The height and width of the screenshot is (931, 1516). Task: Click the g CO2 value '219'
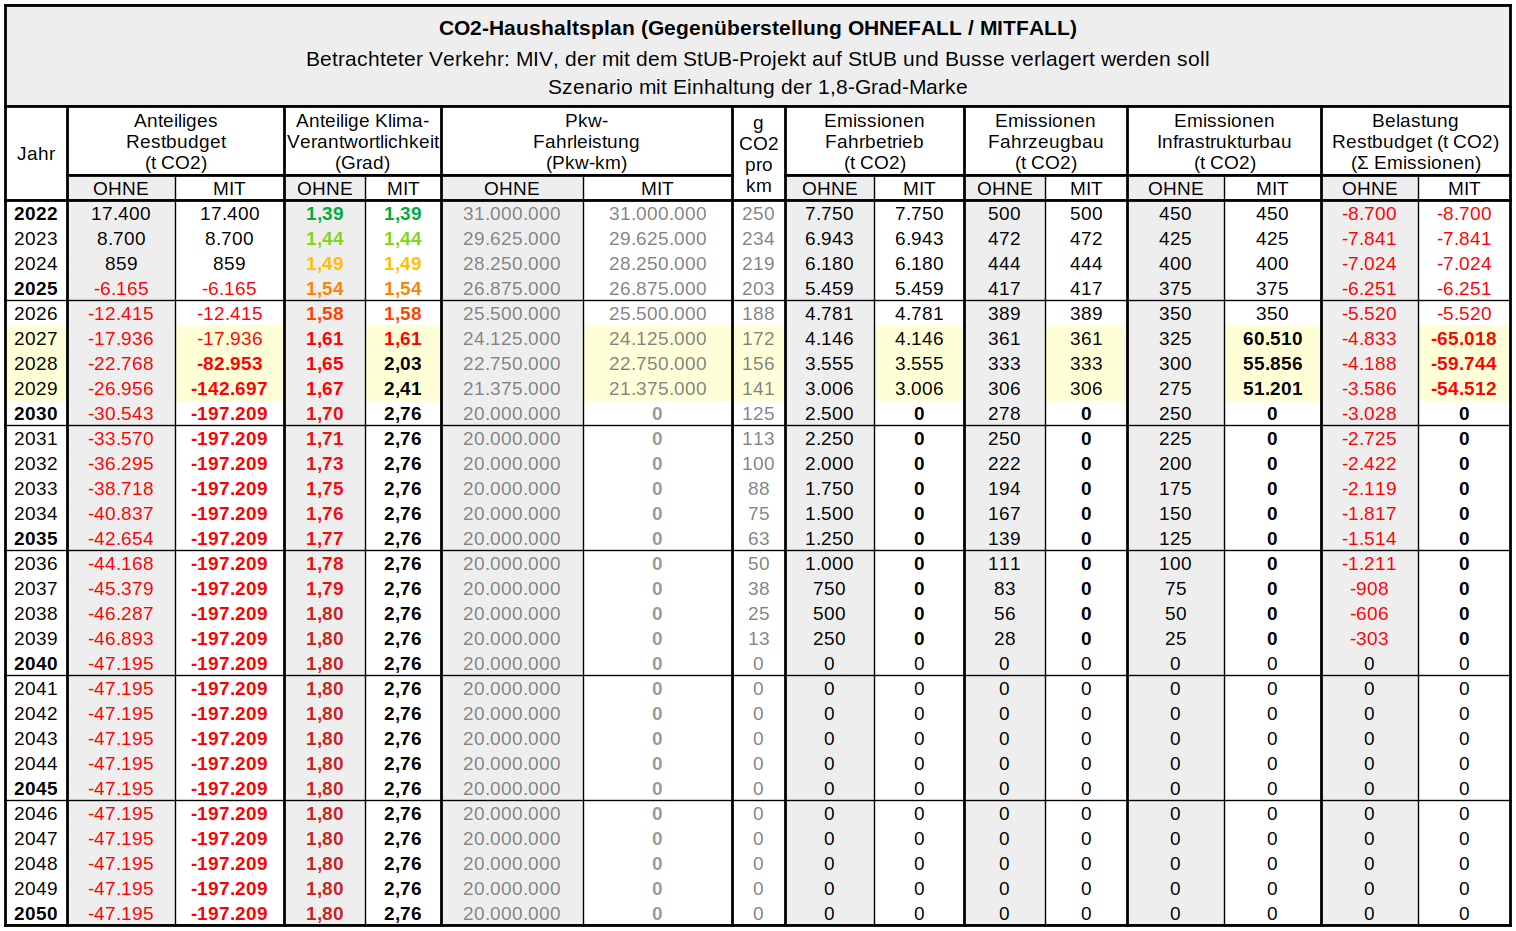[758, 264]
